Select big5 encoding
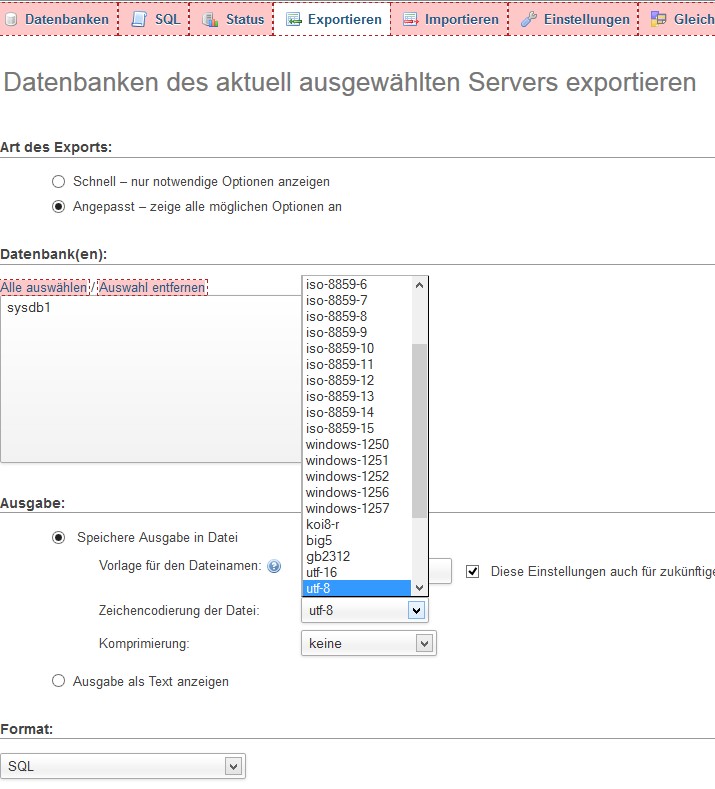 click(357, 541)
